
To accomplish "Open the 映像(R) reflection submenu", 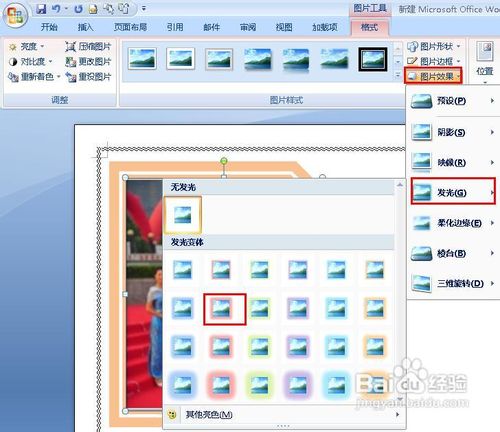I will pos(453,163).
